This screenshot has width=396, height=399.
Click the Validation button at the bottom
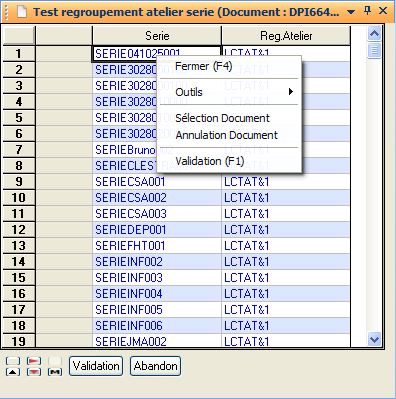click(x=96, y=366)
